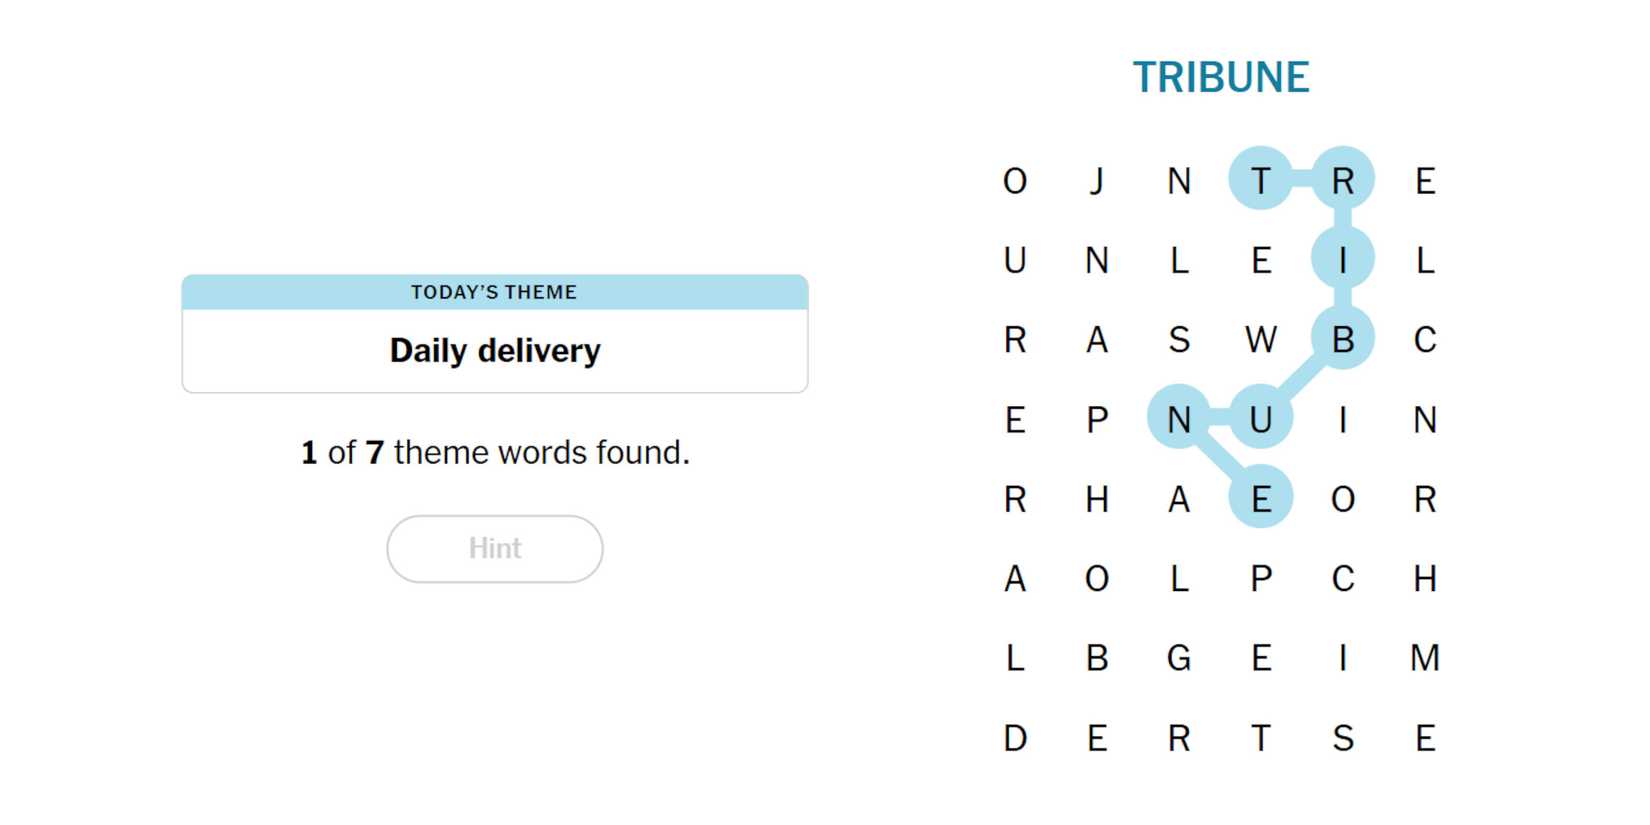Select the highlighted letter T
Image resolution: width=1650 pixels, height=825 pixels.
1261,180
